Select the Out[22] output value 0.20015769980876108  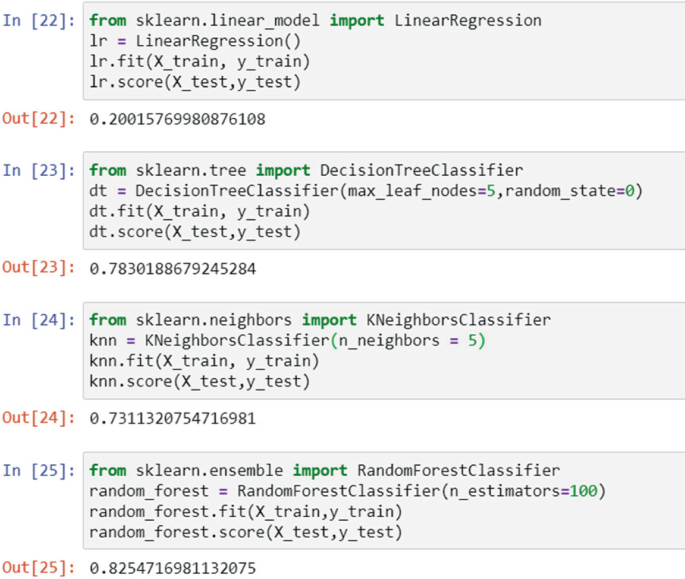(x=177, y=119)
